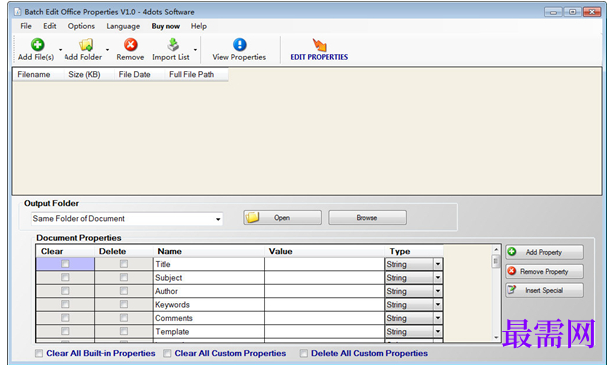Click the green plus icon of Add Property
The height and width of the screenshot is (365, 614).
point(512,252)
